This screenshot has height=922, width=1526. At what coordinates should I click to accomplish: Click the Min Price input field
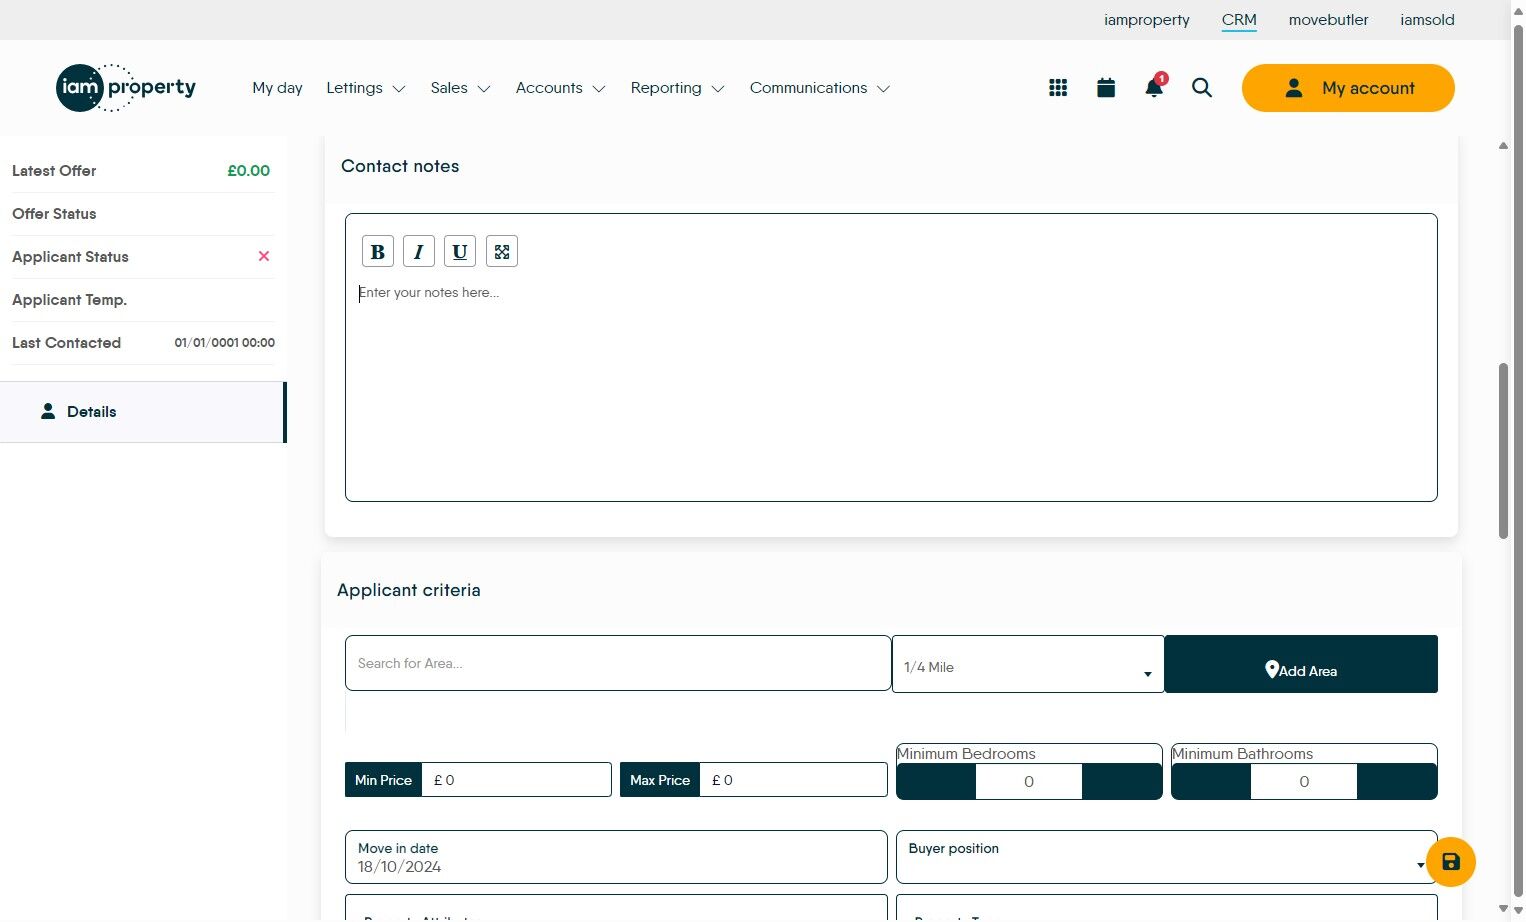click(x=516, y=780)
